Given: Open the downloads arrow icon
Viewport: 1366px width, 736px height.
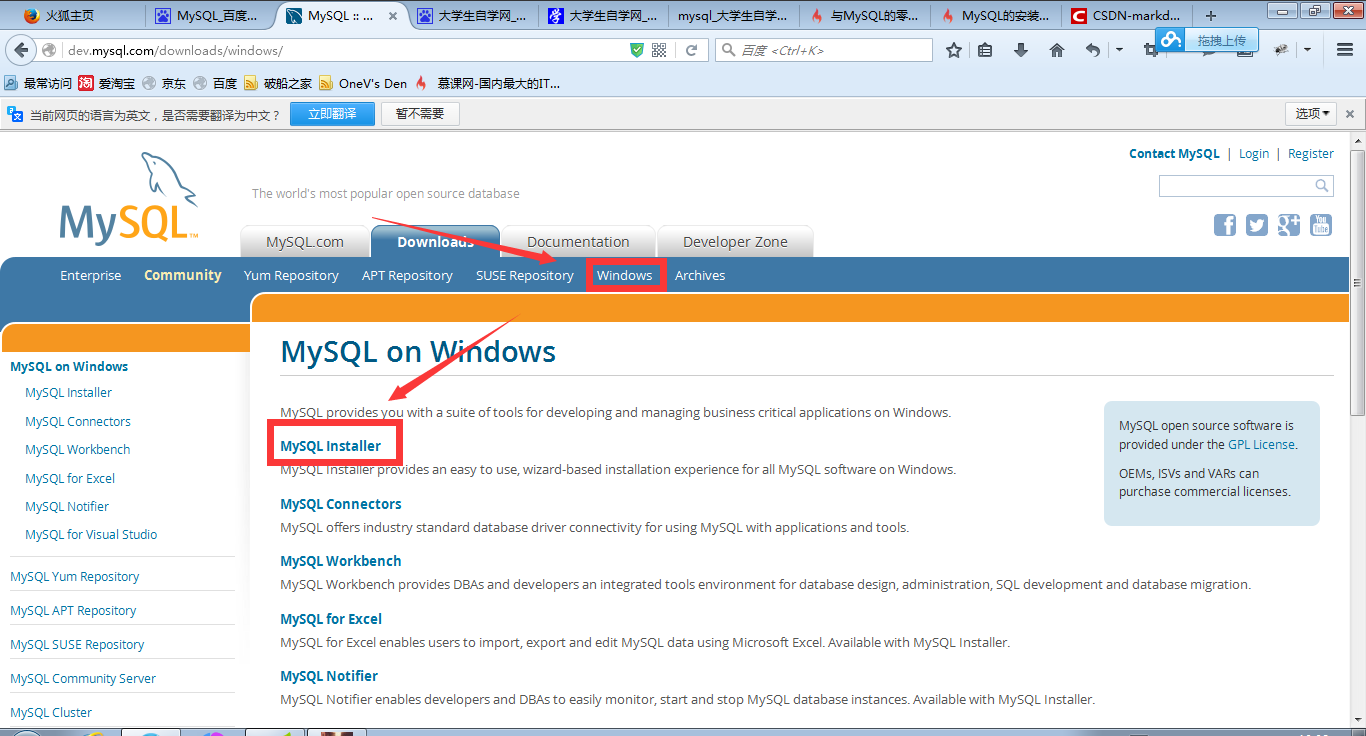Looking at the screenshot, I should click(1021, 50).
